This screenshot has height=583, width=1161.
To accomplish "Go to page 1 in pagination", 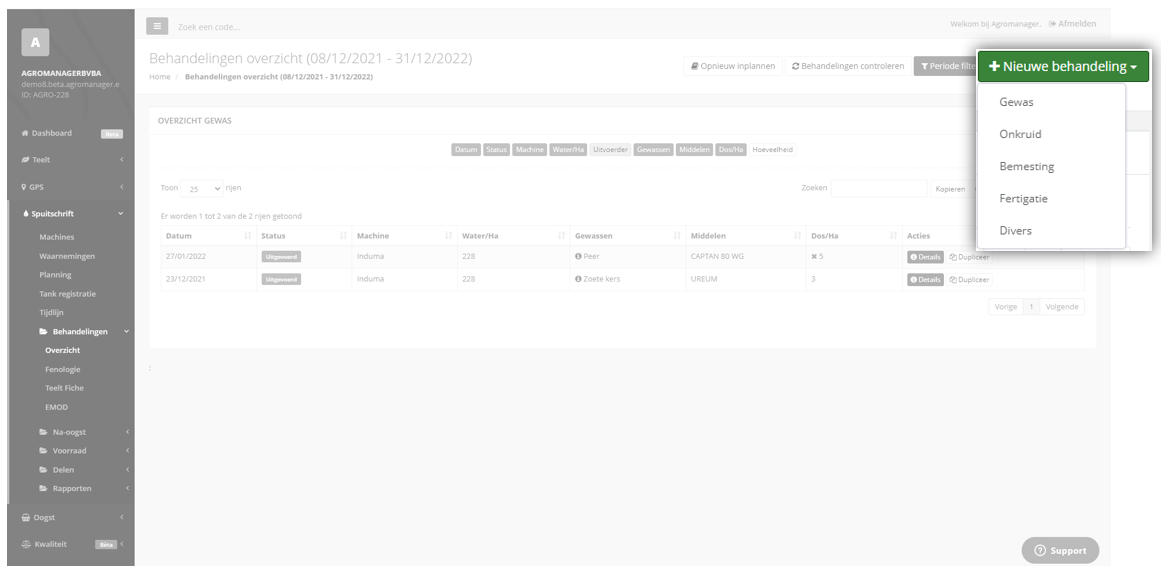I will tap(1031, 307).
